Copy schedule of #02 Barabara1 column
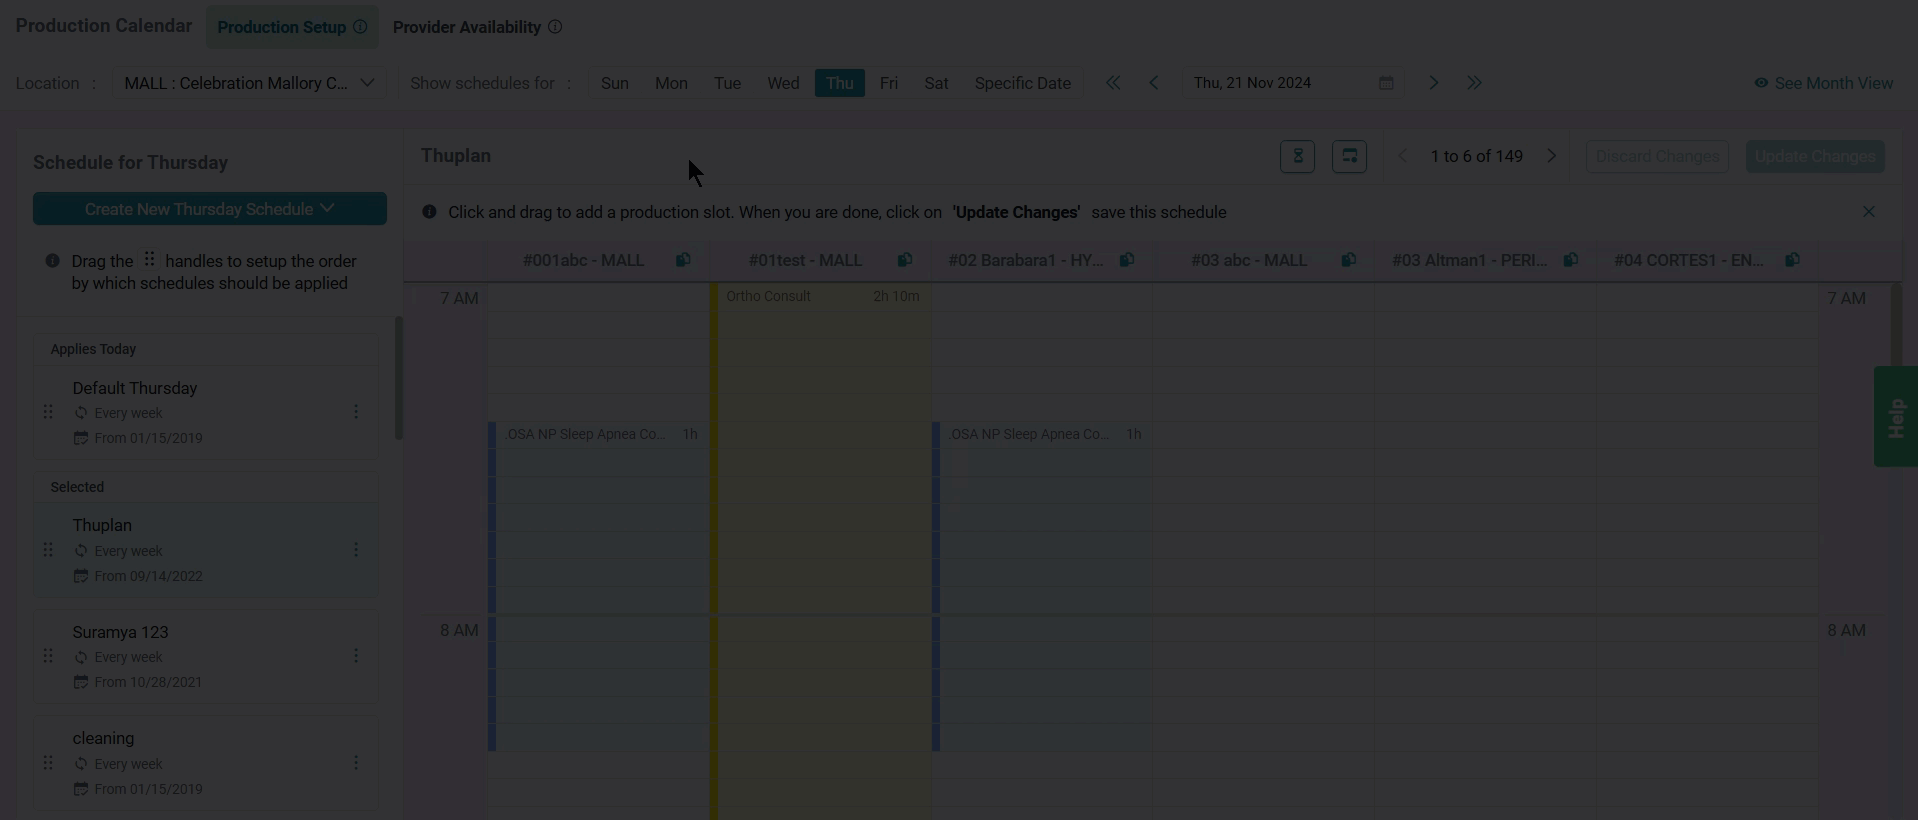Viewport: 1918px width, 820px height. click(x=1127, y=260)
